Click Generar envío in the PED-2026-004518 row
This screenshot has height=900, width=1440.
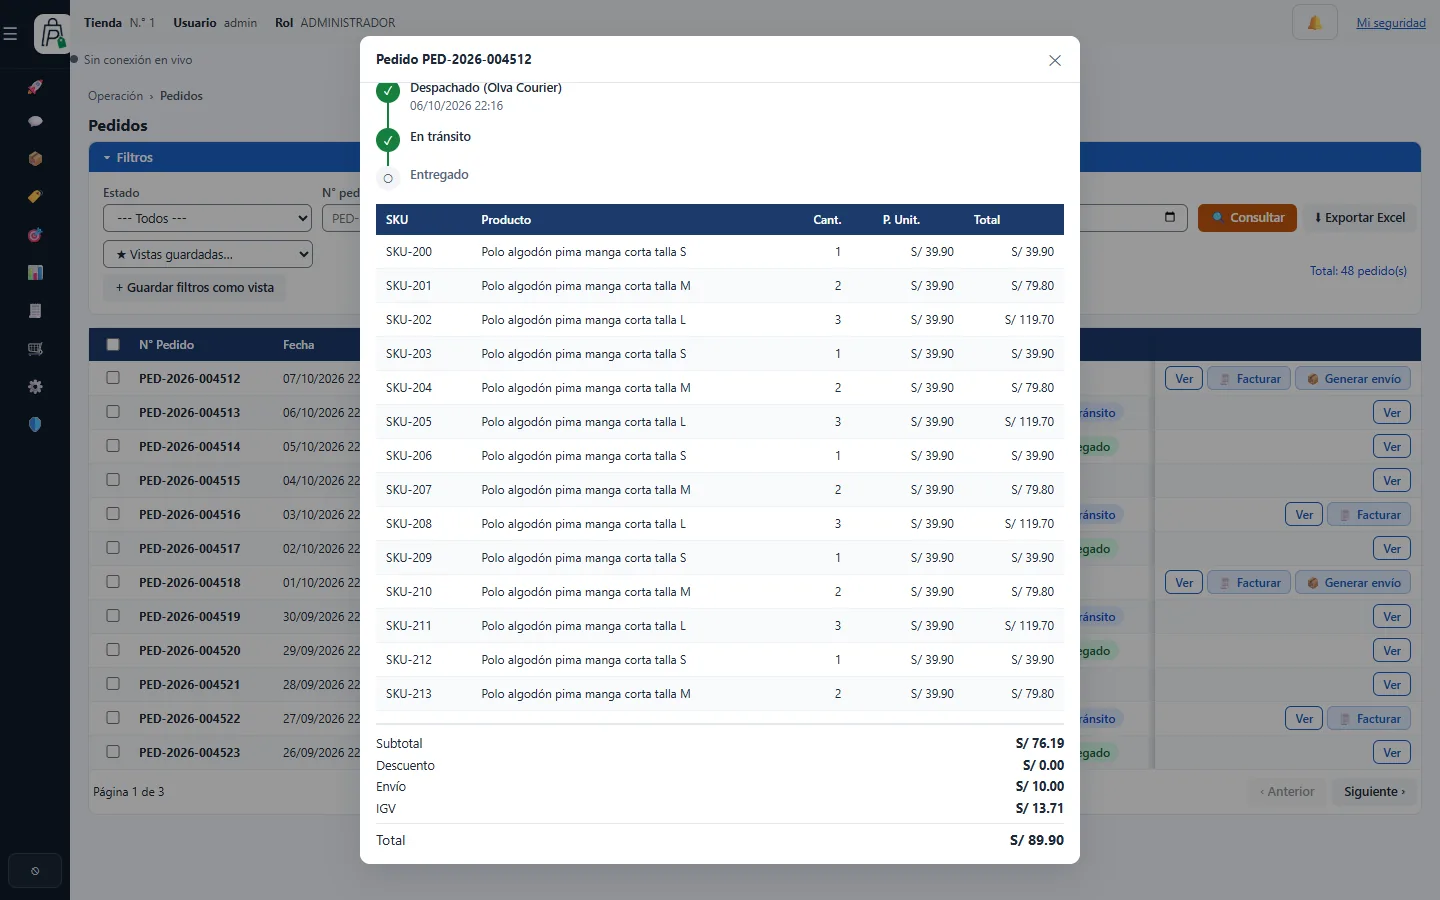click(x=1353, y=583)
